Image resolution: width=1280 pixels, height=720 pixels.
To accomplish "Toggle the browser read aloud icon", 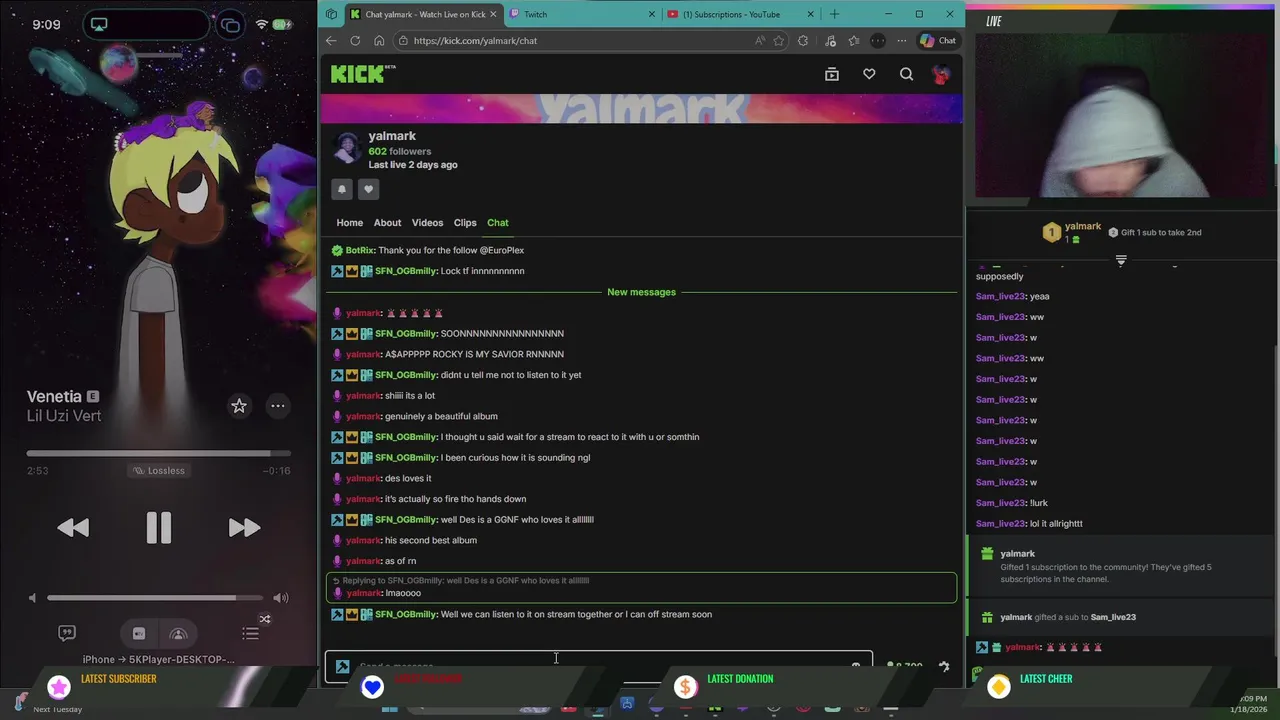I will pyautogui.click(x=760, y=41).
